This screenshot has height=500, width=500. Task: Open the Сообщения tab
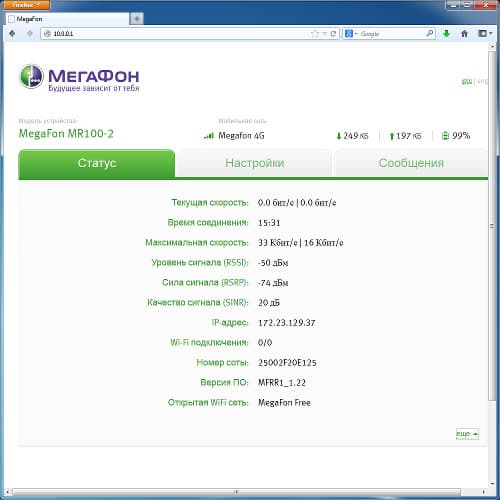(411, 163)
